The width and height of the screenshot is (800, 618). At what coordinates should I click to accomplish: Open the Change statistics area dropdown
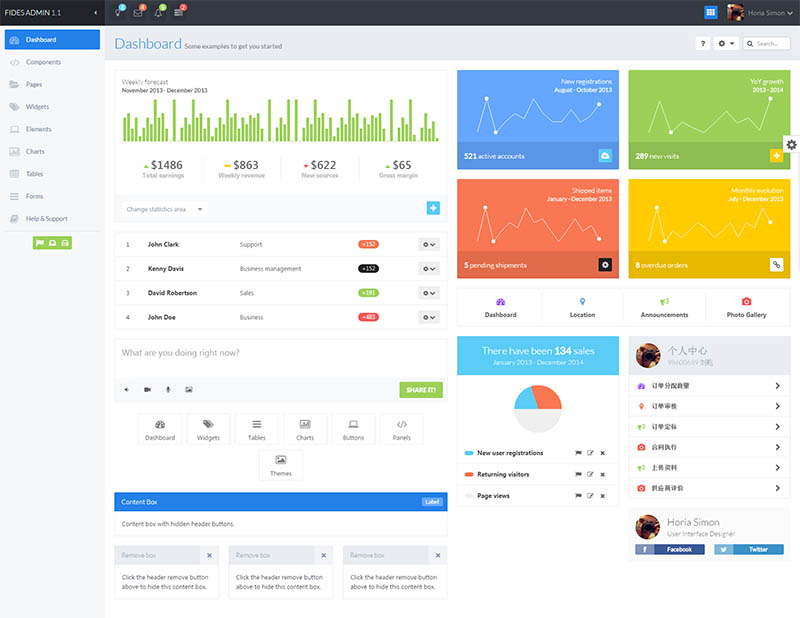coord(165,209)
